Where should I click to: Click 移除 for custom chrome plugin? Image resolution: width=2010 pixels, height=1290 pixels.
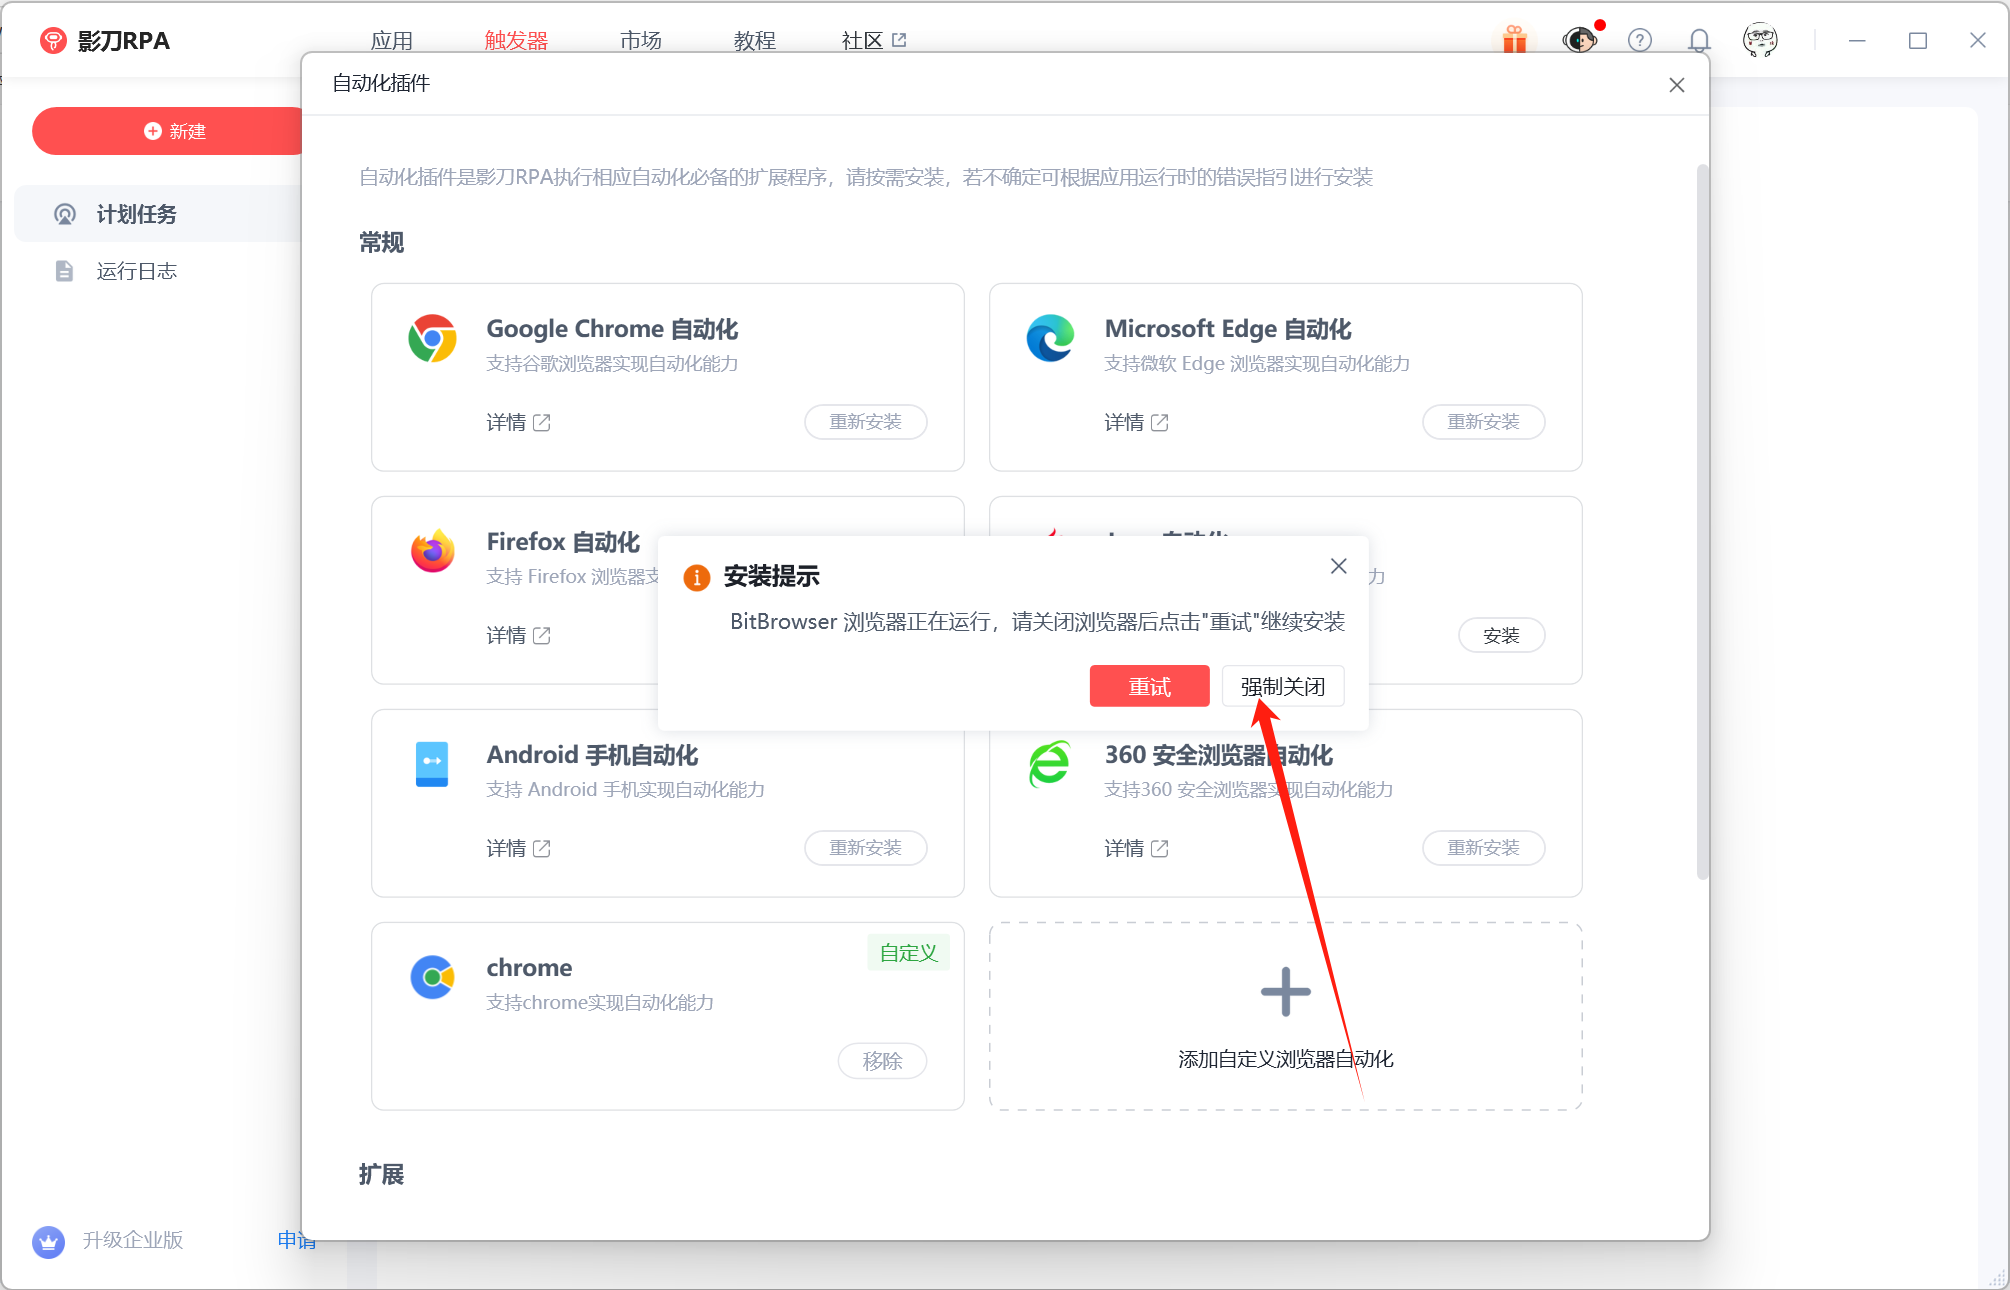pos(882,1061)
